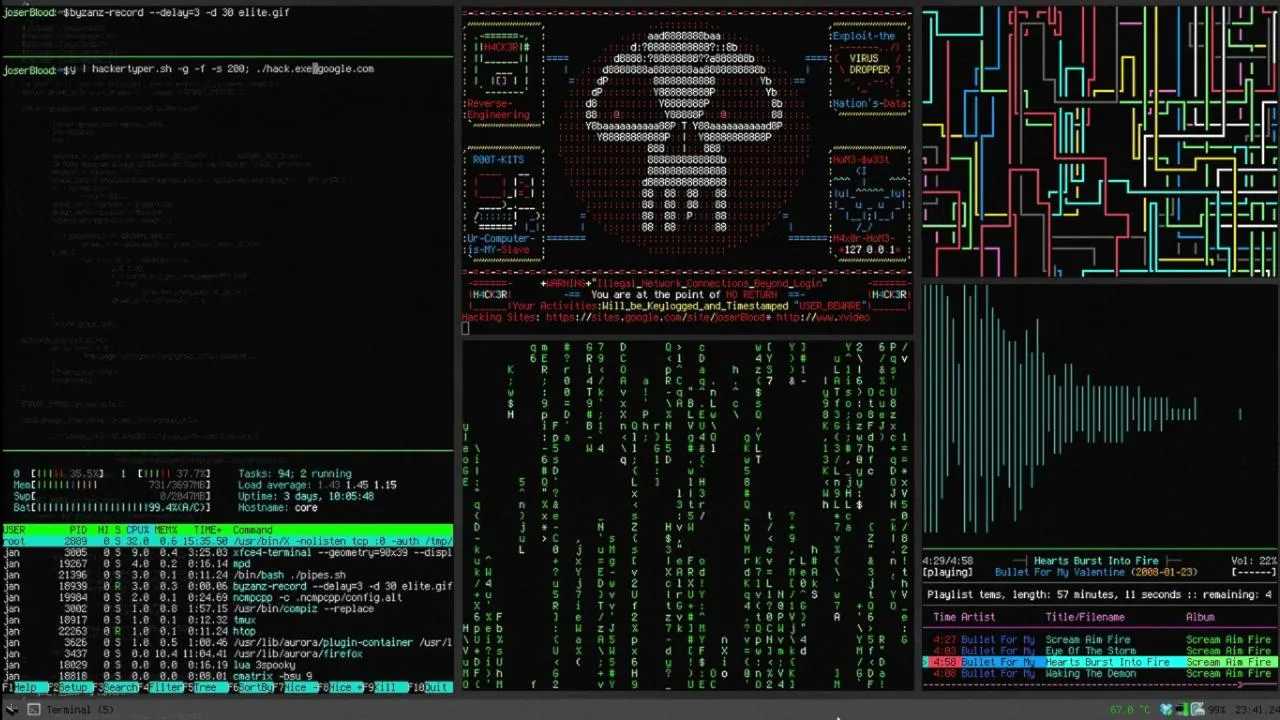Viewport: 1280px width, 720px height.
Task: Click the panel clock showing 23:41
Action: click(1256, 710)
